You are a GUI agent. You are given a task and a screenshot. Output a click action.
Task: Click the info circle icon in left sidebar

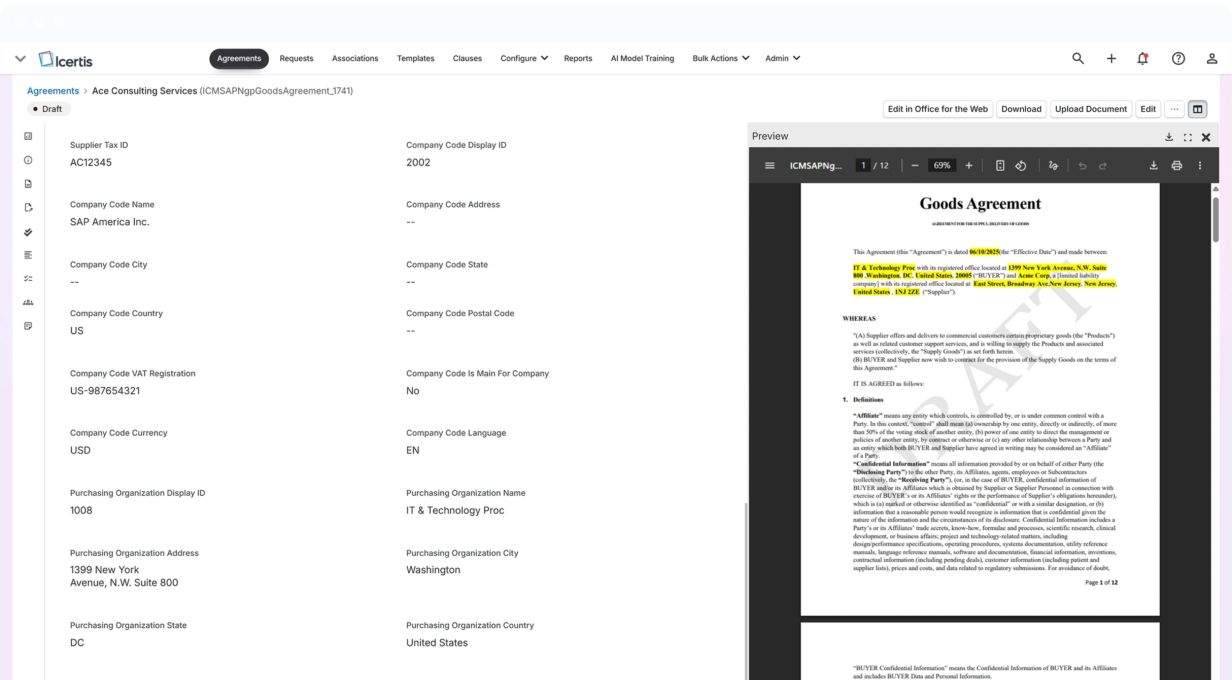[28, 160]
